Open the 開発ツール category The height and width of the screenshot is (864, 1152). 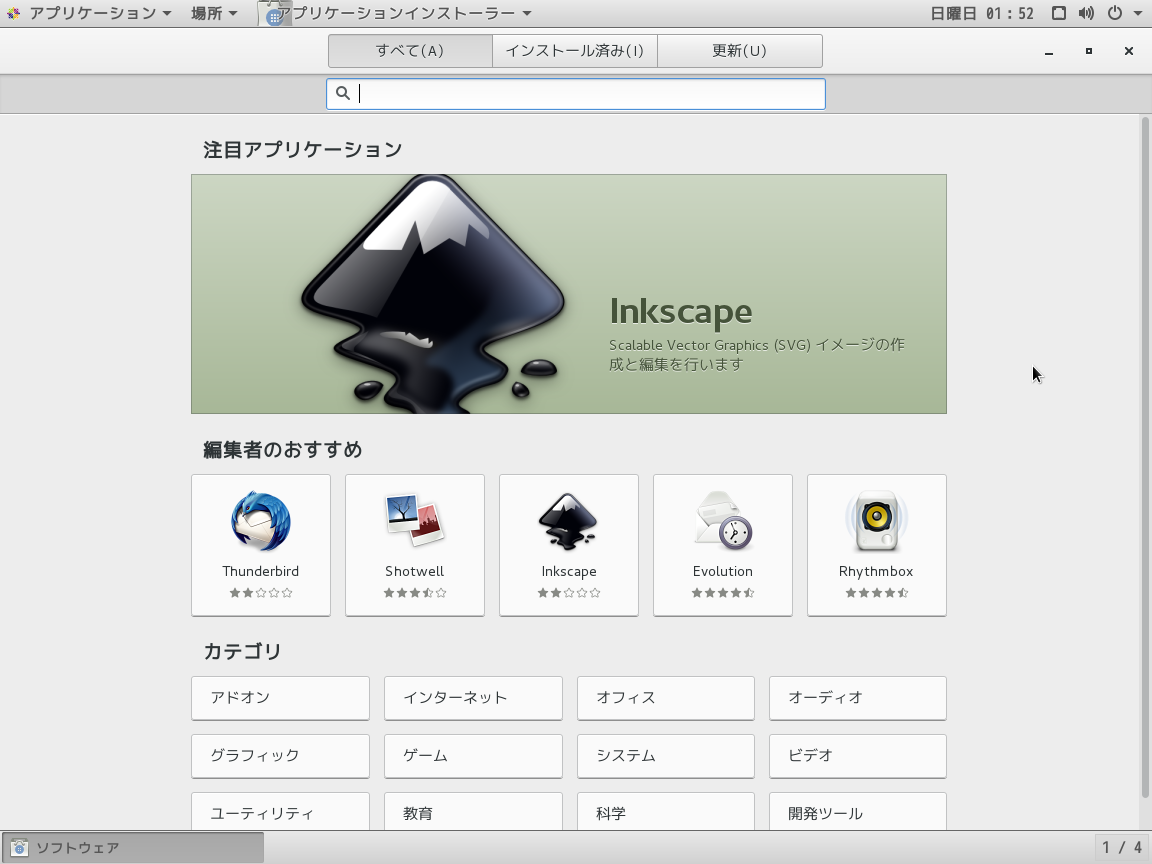tap(857, 812)
